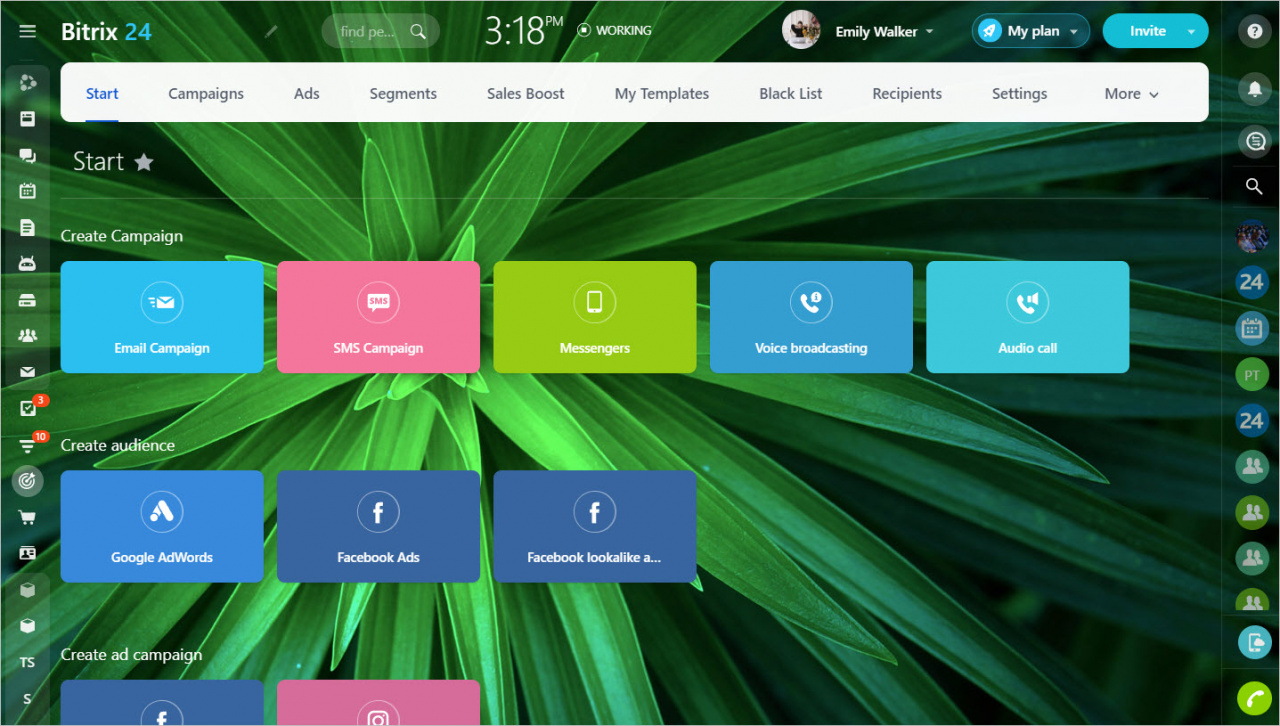Image resolution: width=1280 pixels, height=726 pixels.
Task: Open the Sales Boost tab
Action: coord(526,93)
